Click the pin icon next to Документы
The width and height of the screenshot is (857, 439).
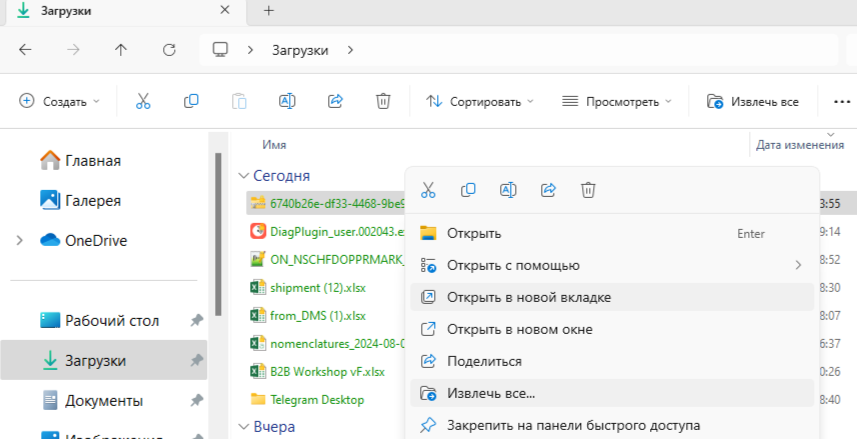pos(197,401)
